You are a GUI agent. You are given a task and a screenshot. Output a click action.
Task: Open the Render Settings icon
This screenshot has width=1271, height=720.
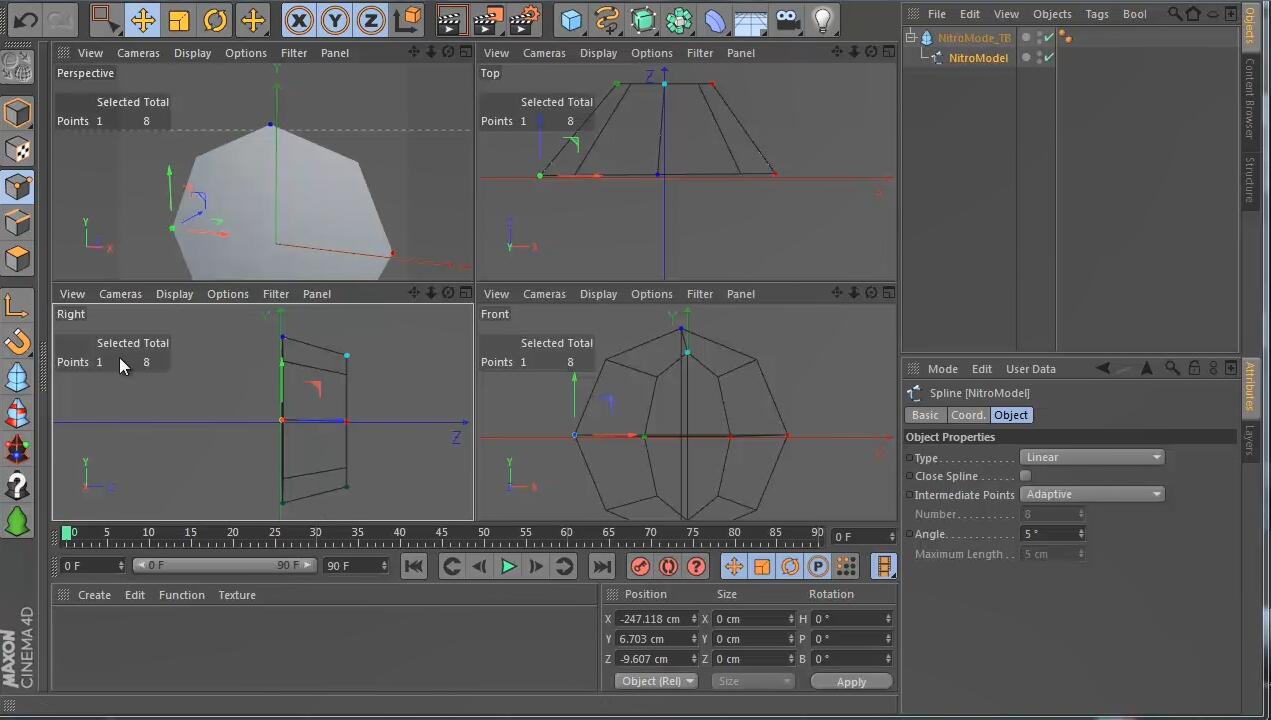[524, 19]
